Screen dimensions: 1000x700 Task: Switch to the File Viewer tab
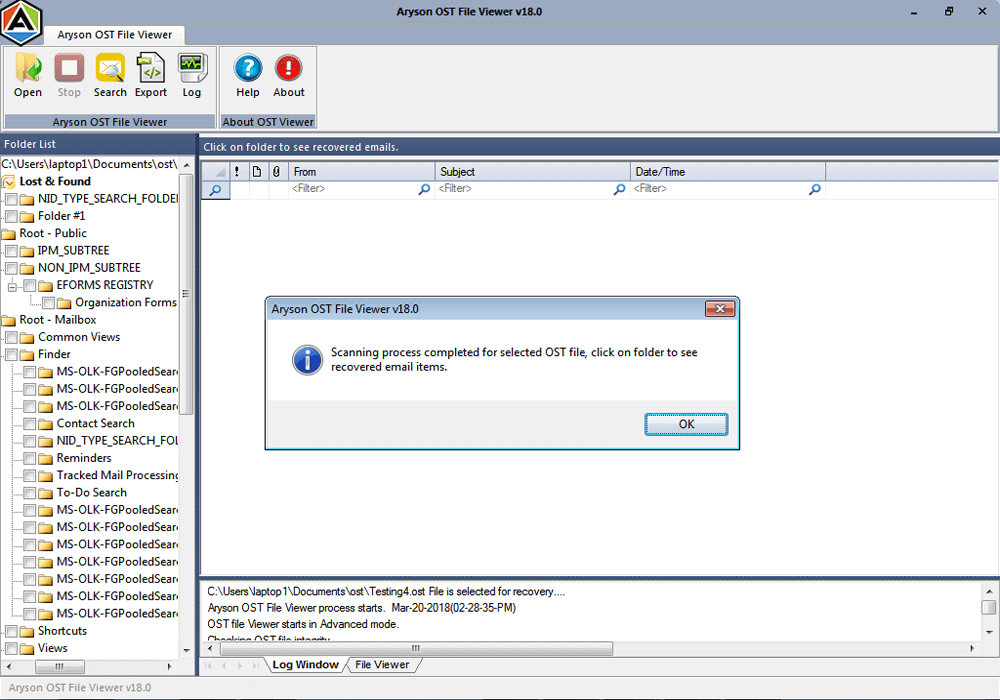click(x=382, y=665)
